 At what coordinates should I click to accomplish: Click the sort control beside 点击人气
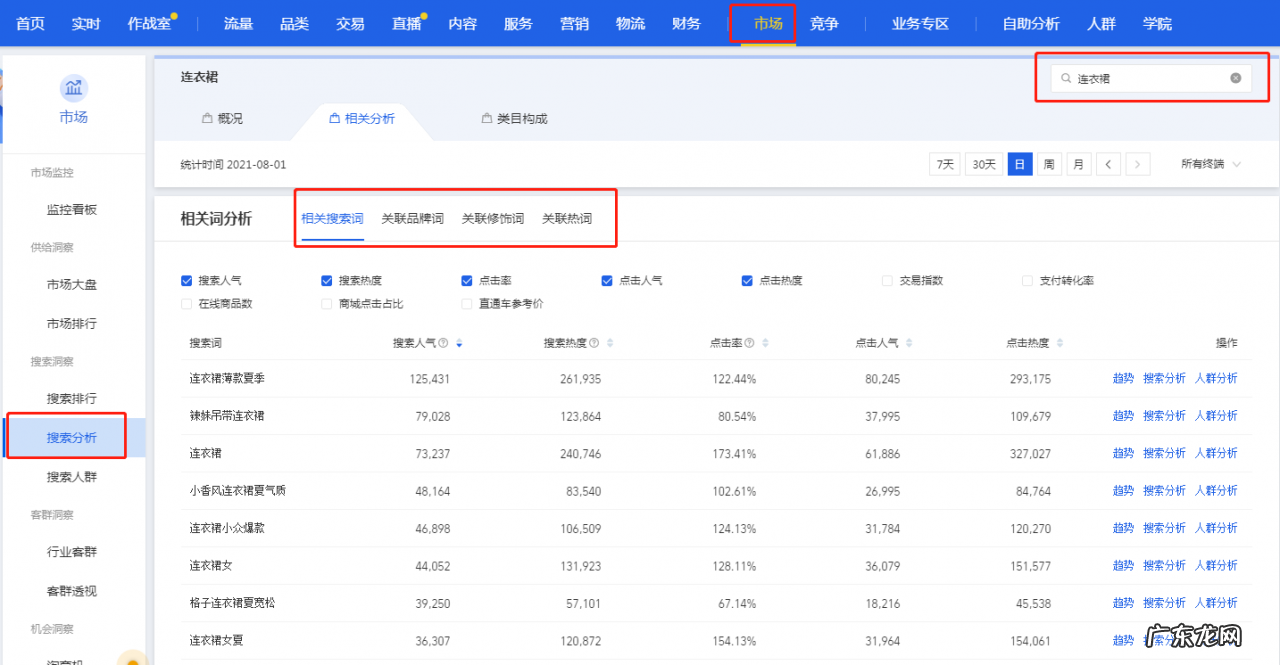[x=910, y=342]
